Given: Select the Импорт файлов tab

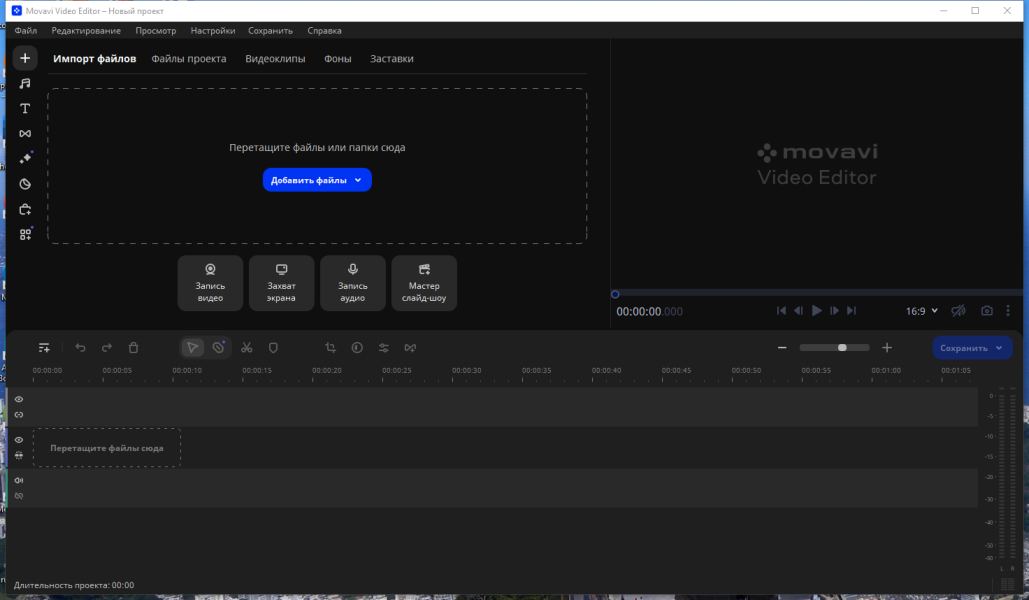Looking at the screenshot, I should 94,58.
